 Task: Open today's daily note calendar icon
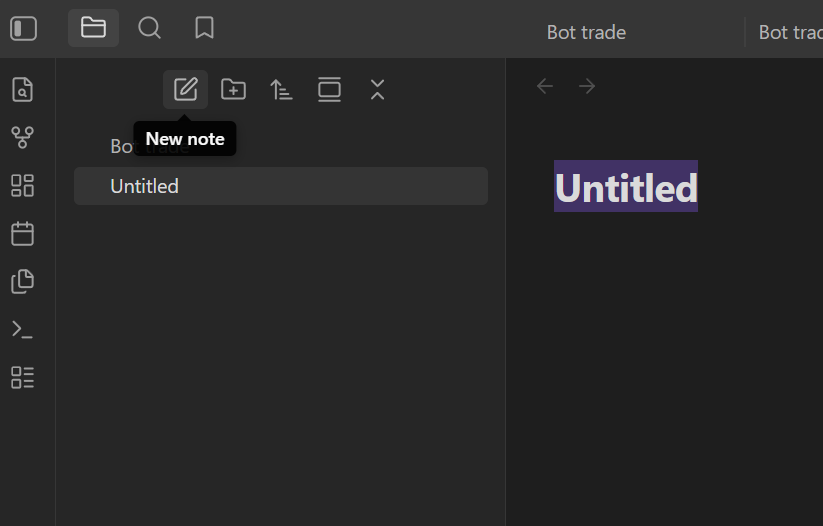tap(23, 234)
